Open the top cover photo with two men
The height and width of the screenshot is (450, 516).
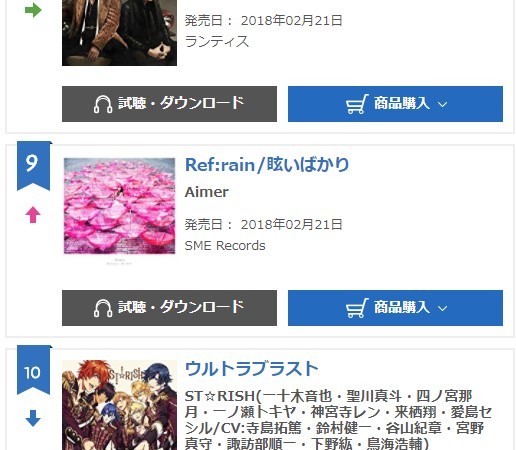119,33
